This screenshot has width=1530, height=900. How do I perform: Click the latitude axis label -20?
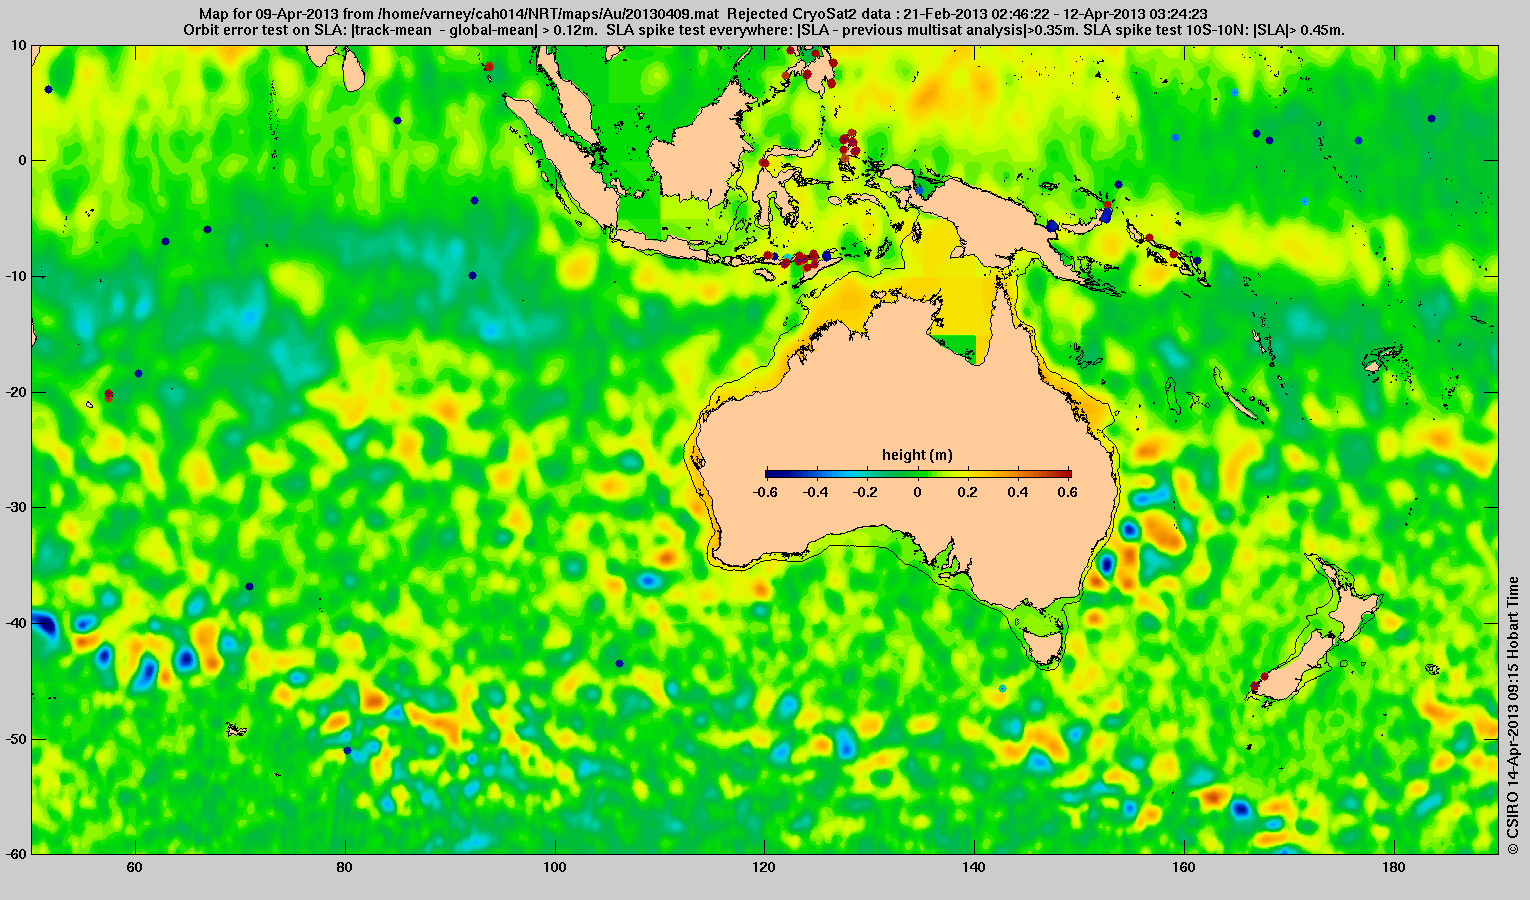(16, 392)
